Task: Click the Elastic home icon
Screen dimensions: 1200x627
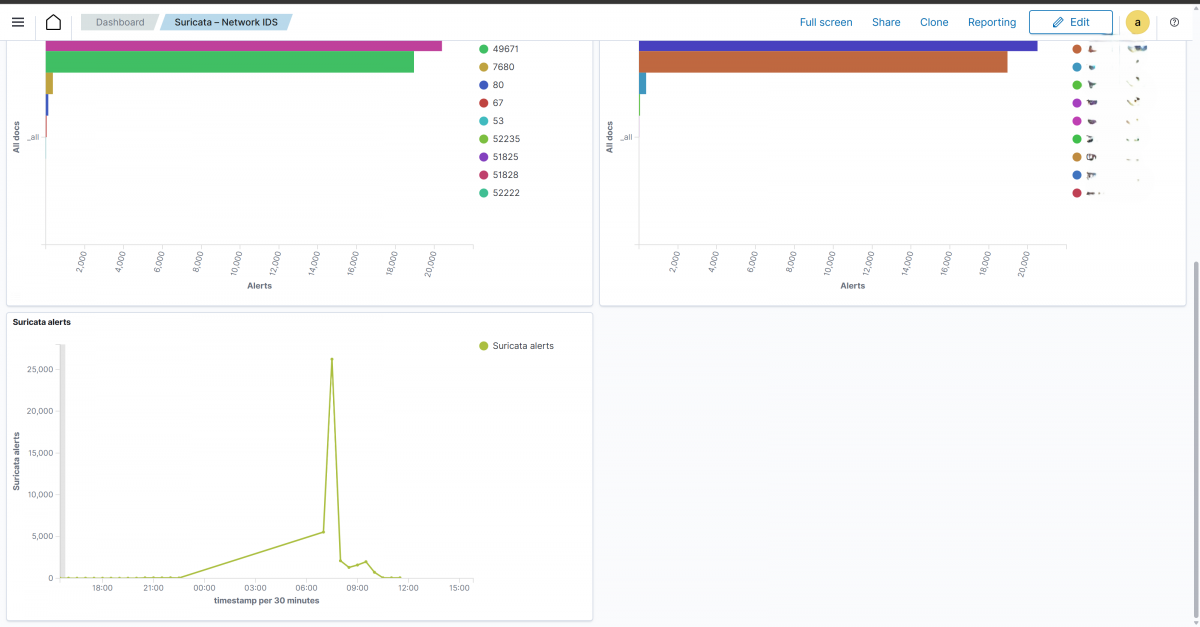Action: coord(54,22)
